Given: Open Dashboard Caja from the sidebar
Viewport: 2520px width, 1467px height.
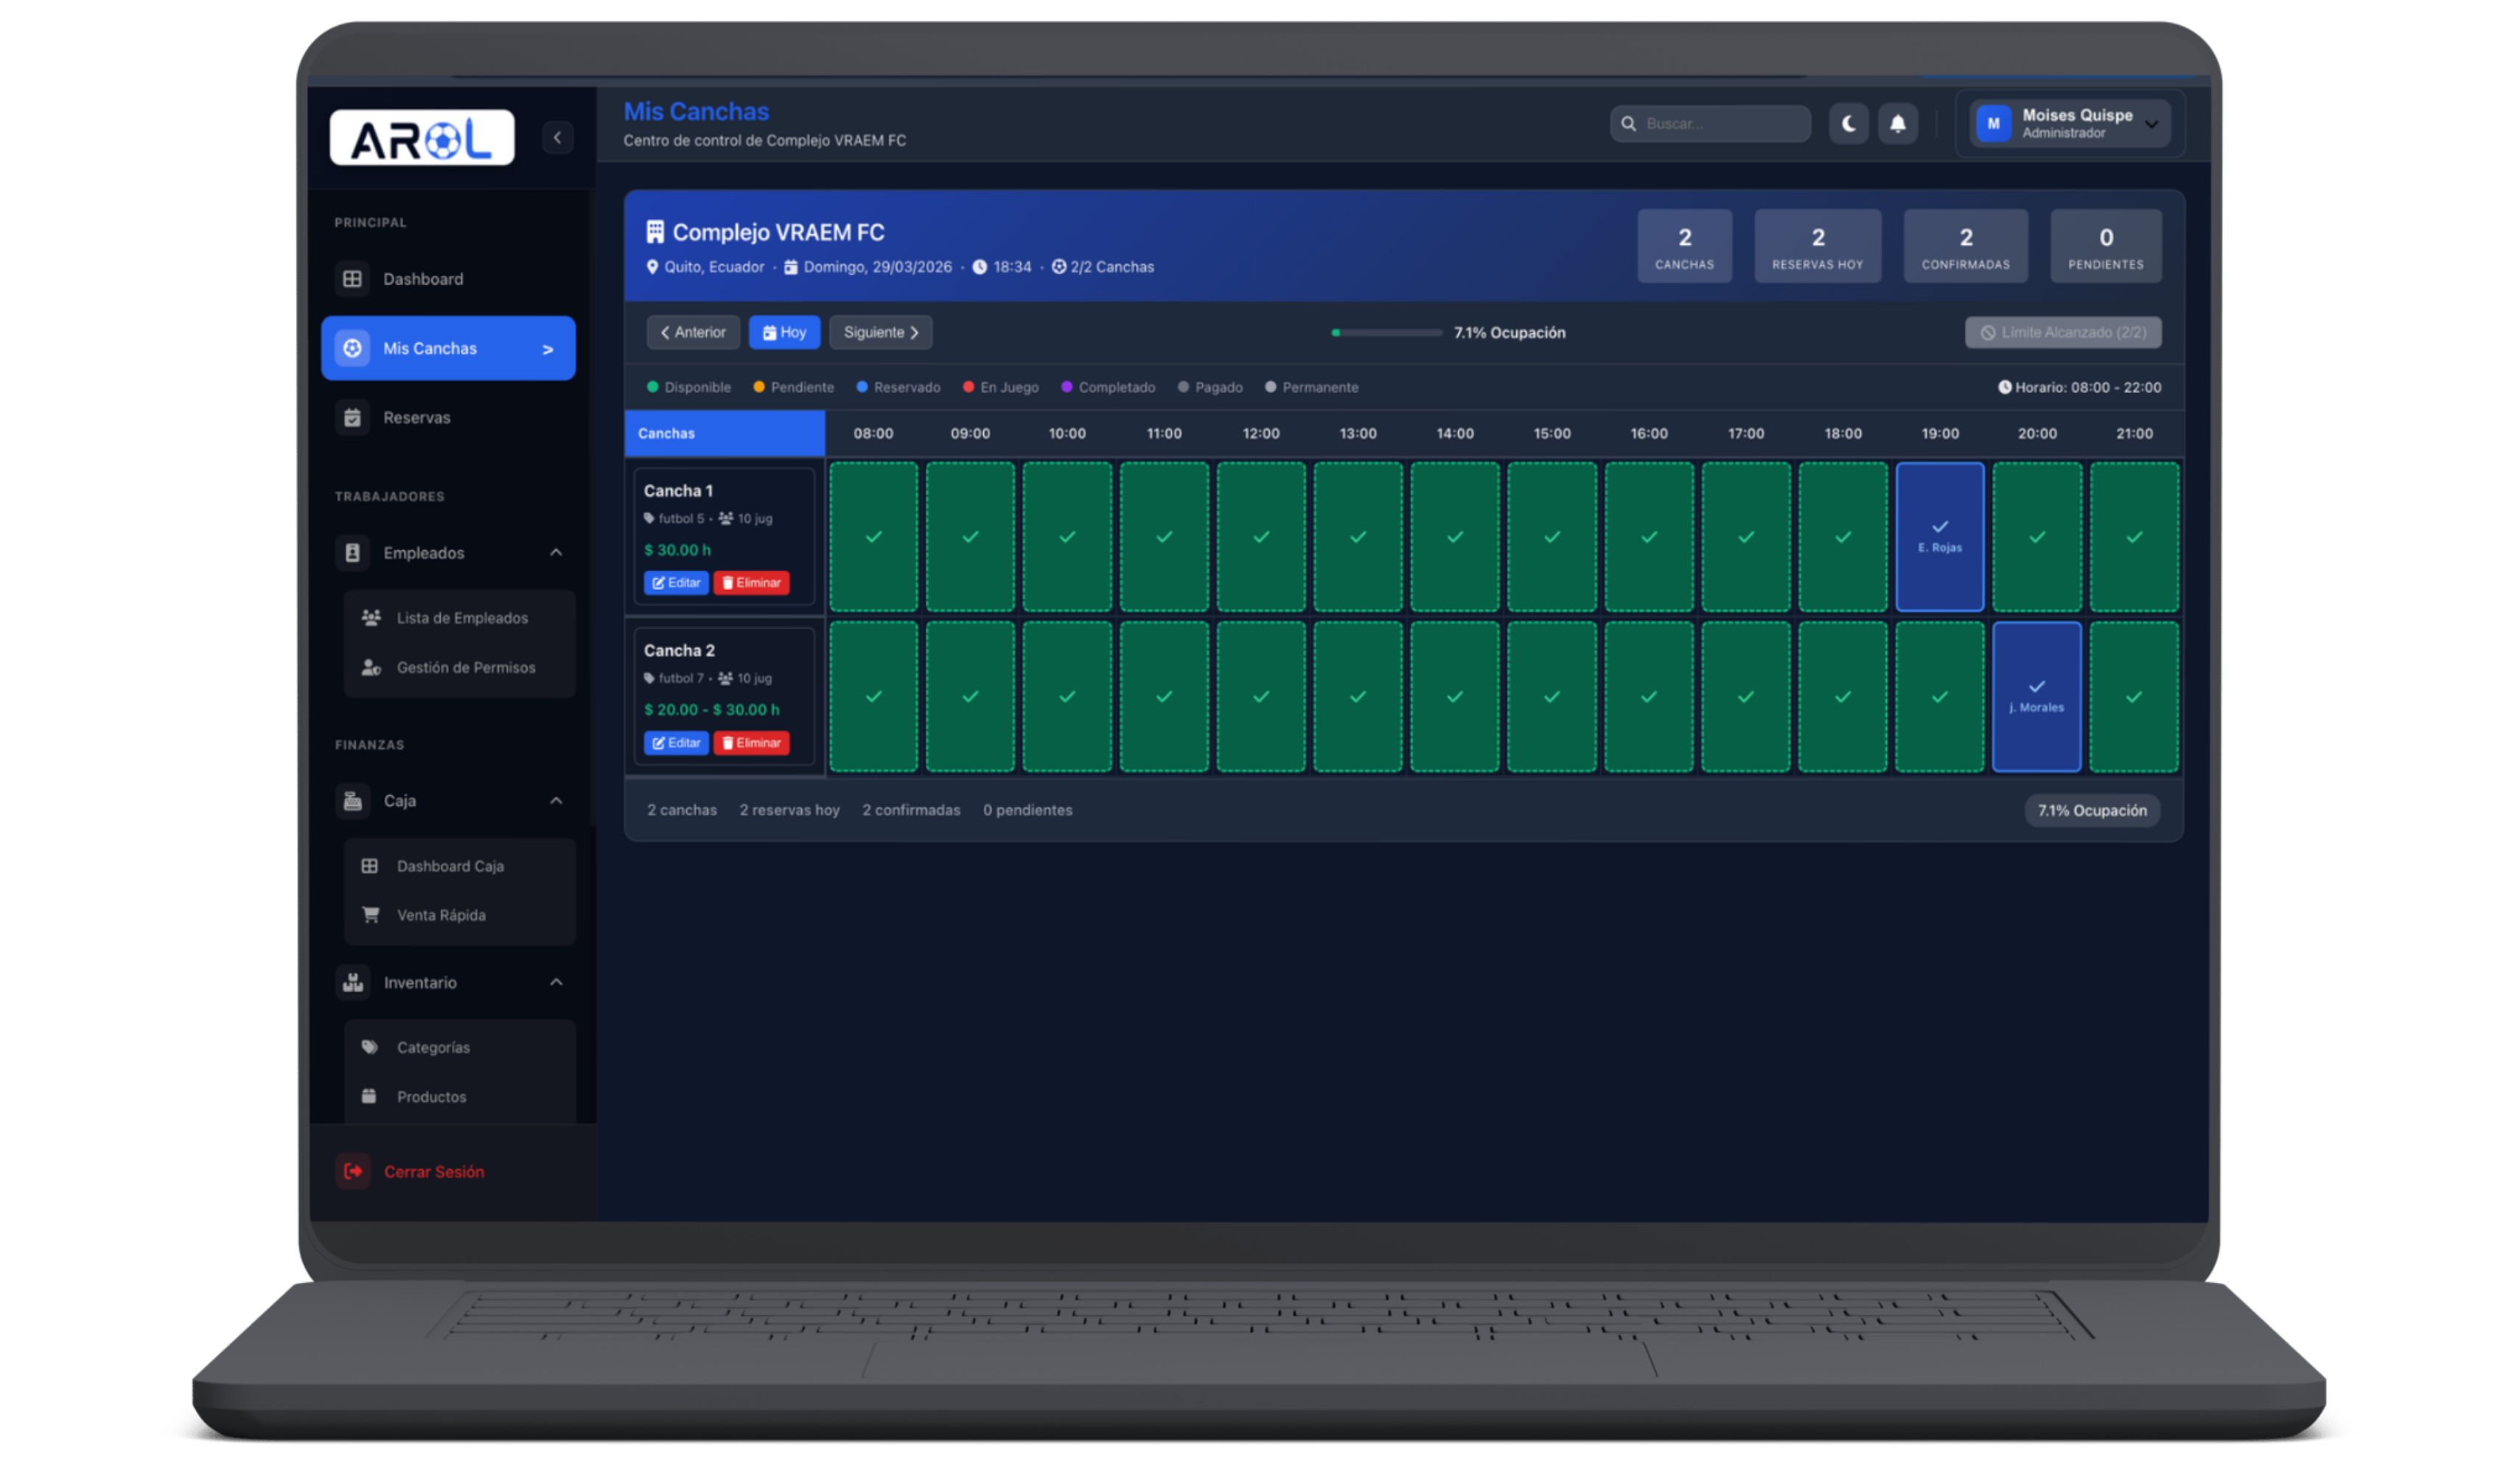Looking at the screenshot, I should (451, 866).
